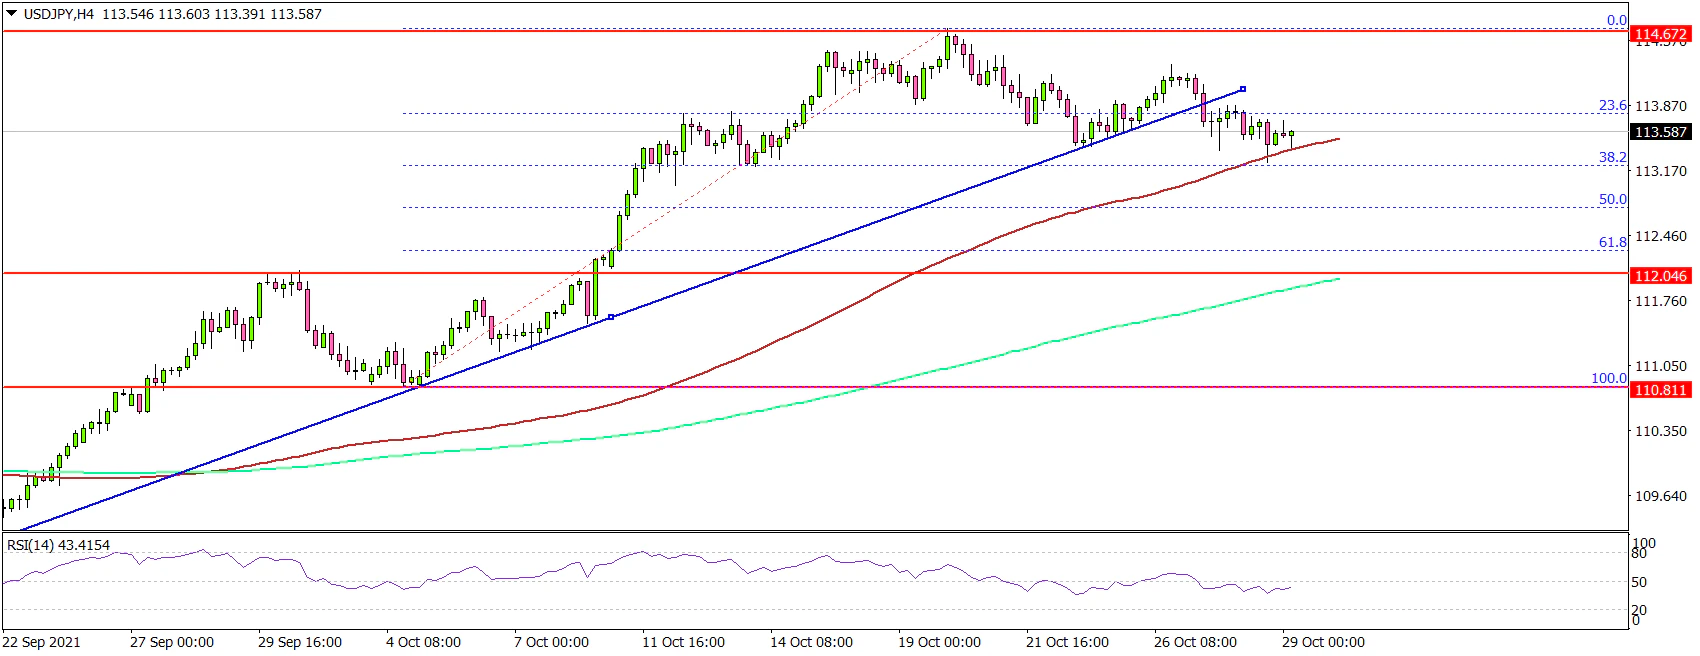Click the RSI(14) indicator label
The height and width of the screenshot is (656, 1700).
pyautogui.click(x=58, y=545)
